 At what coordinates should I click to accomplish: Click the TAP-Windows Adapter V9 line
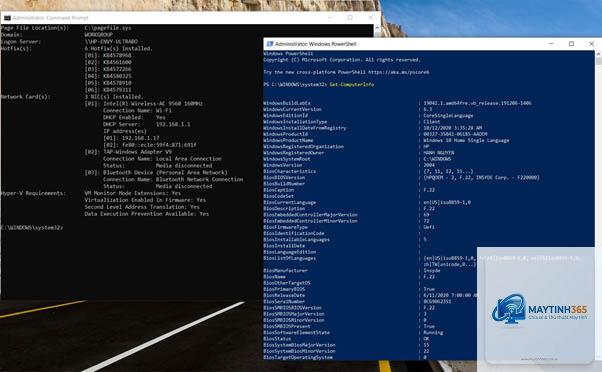pos(128,152)
